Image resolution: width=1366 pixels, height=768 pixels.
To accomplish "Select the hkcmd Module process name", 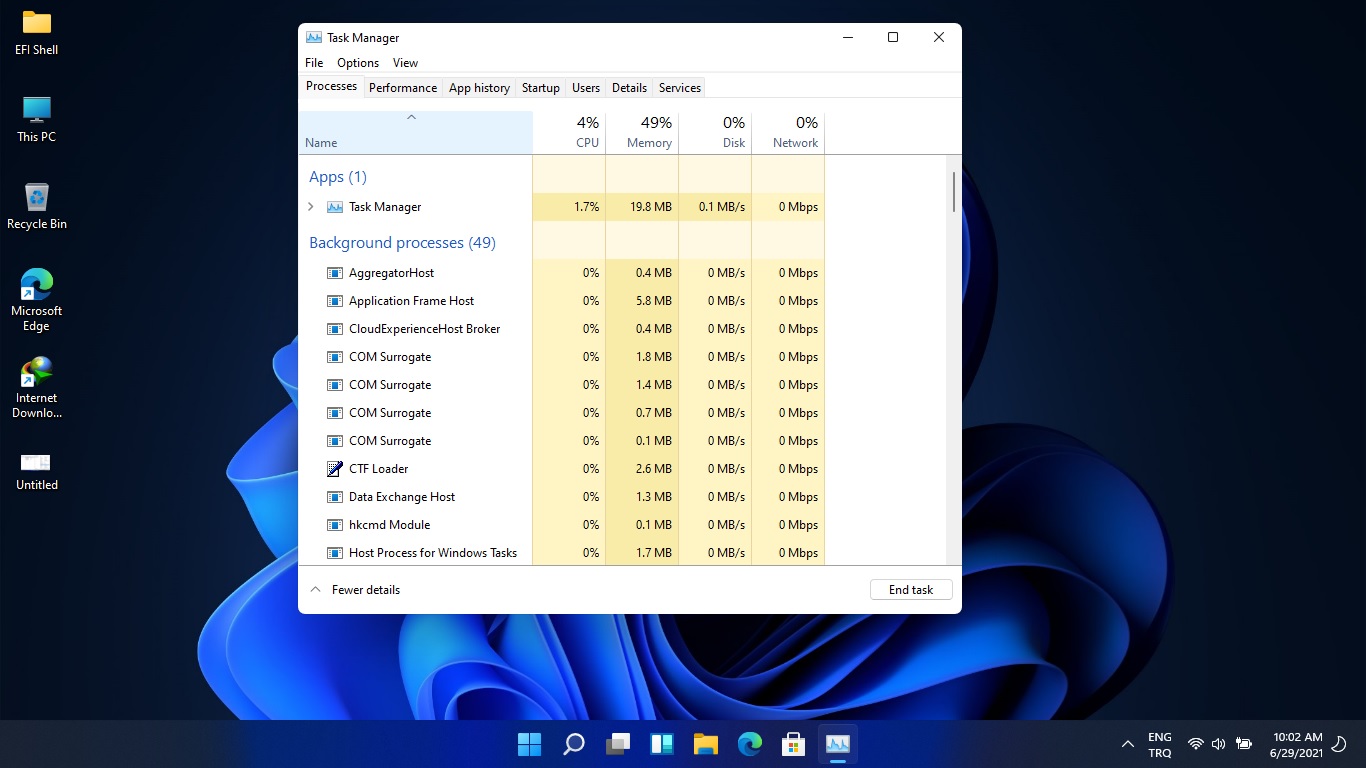I will pos(389,525).
